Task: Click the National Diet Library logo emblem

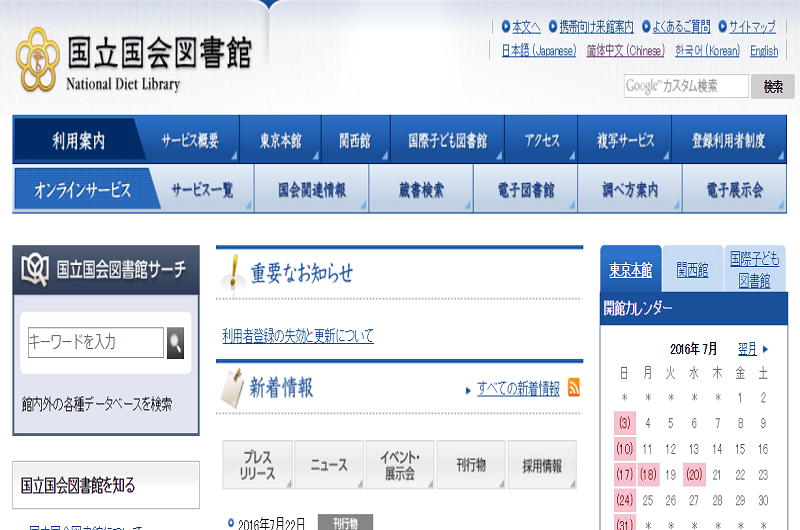Action: tap(38, 58)
